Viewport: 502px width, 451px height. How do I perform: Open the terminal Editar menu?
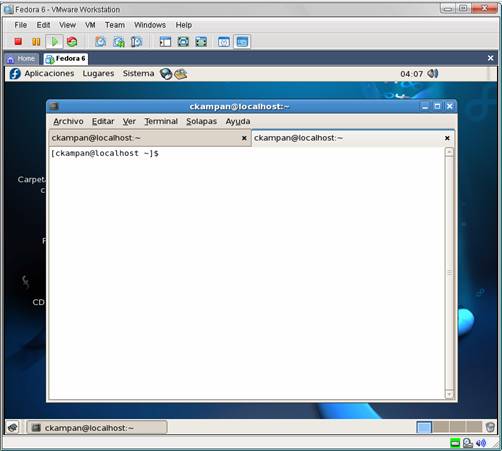tap(103, 121)
